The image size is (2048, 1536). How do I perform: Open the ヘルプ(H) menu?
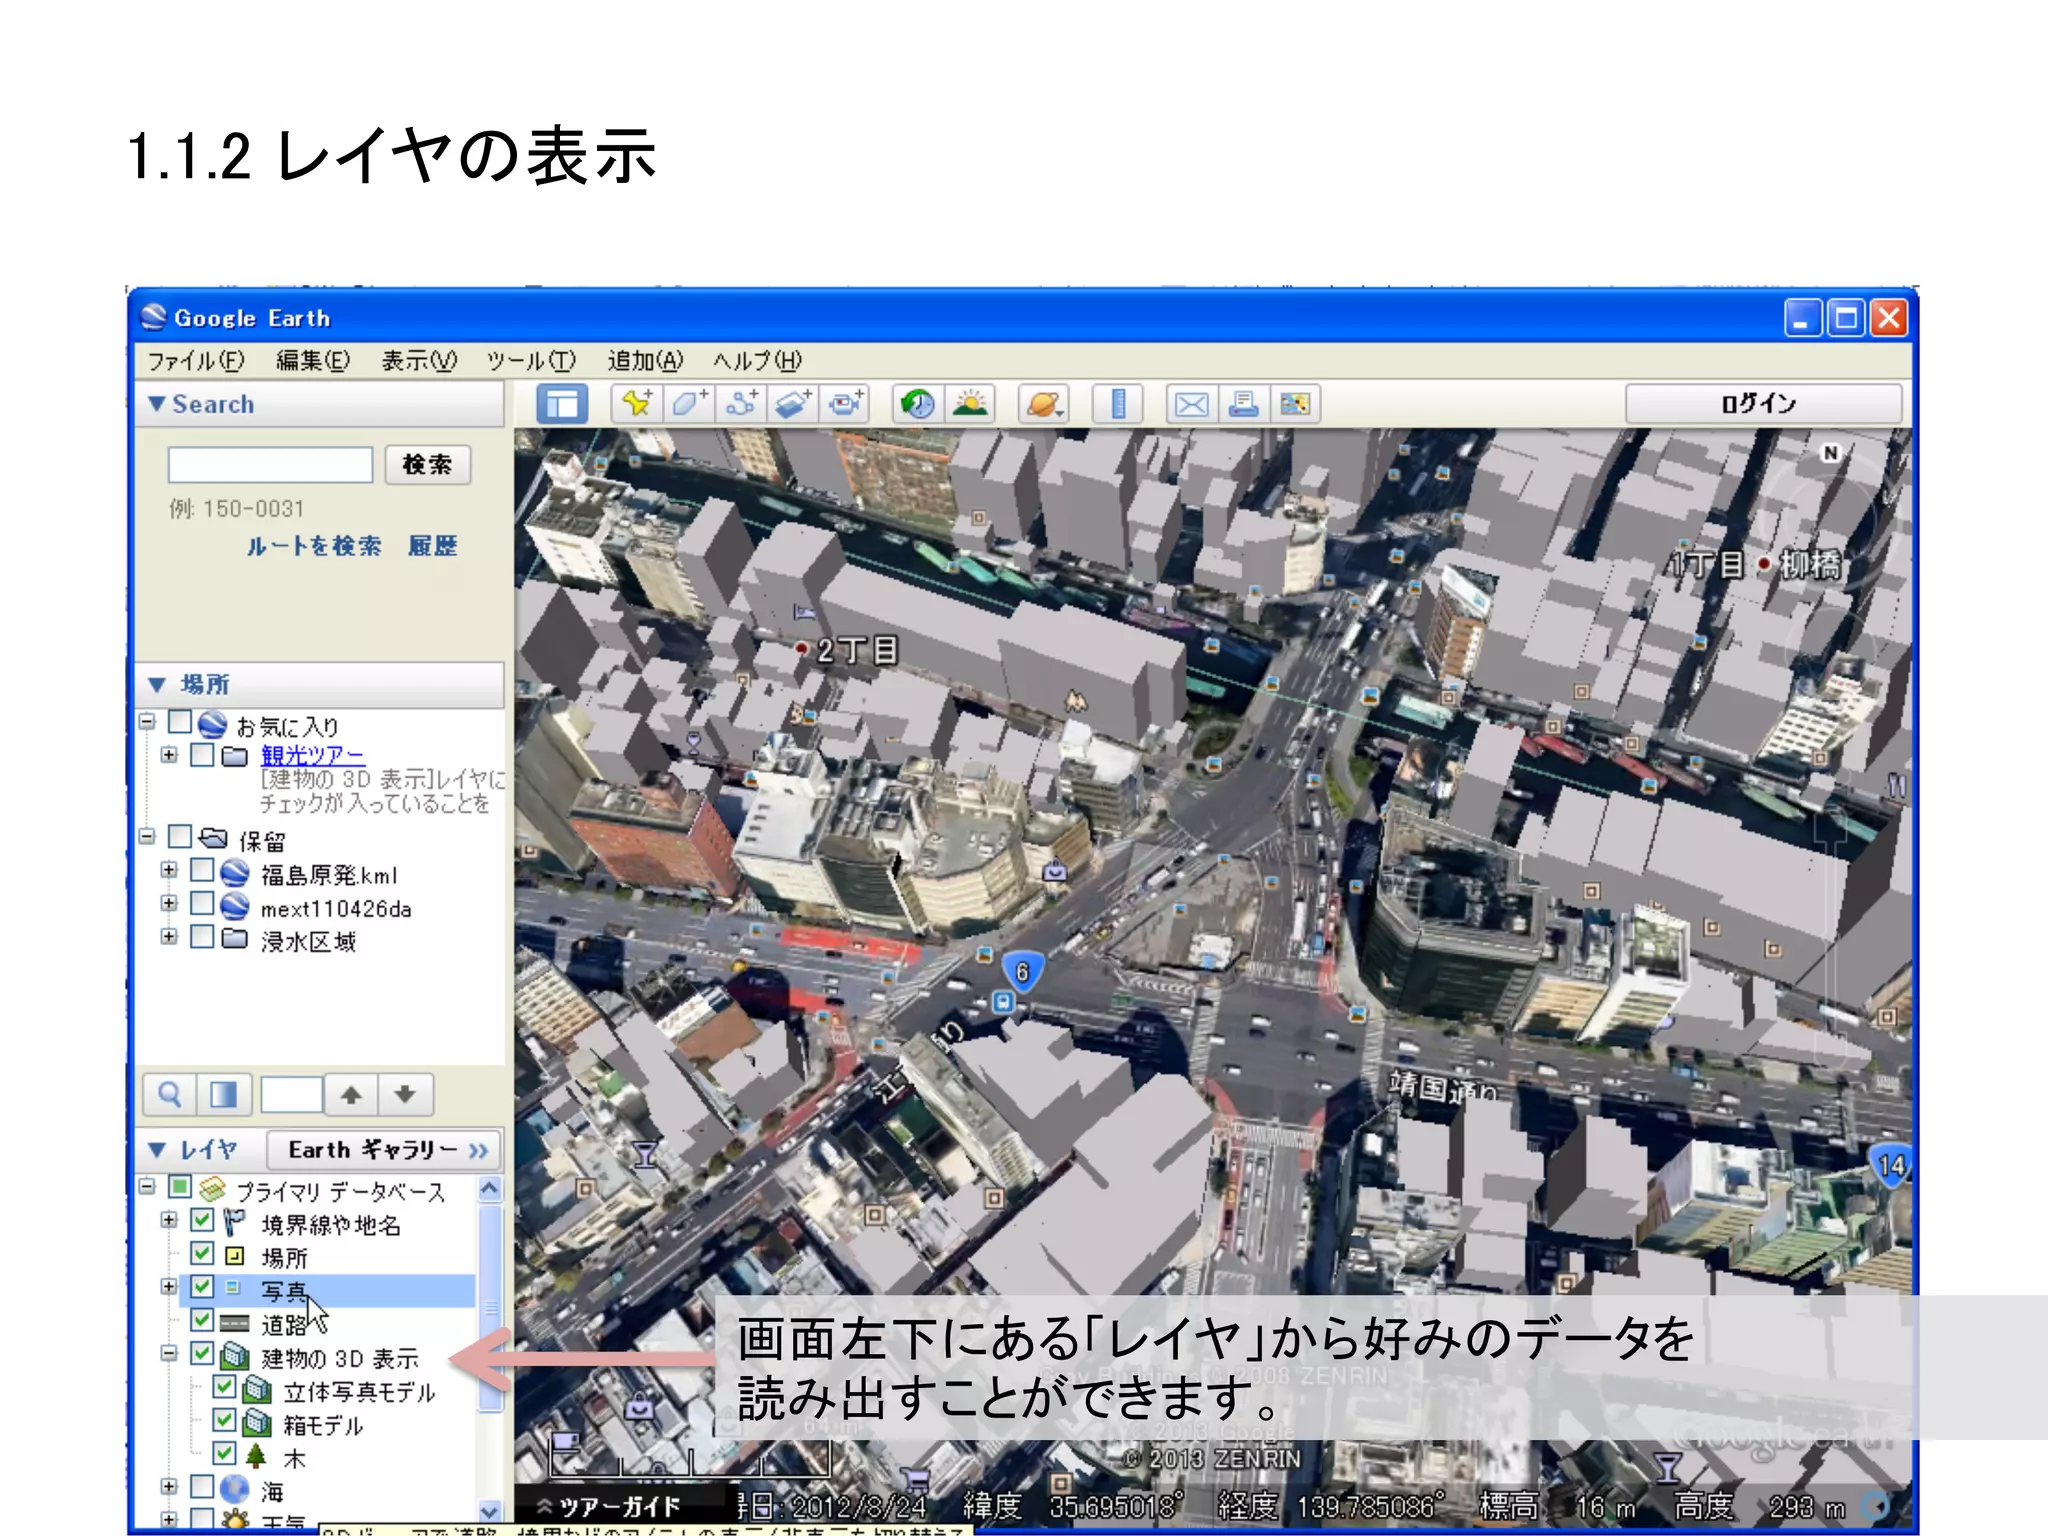[x=757, y=361]
